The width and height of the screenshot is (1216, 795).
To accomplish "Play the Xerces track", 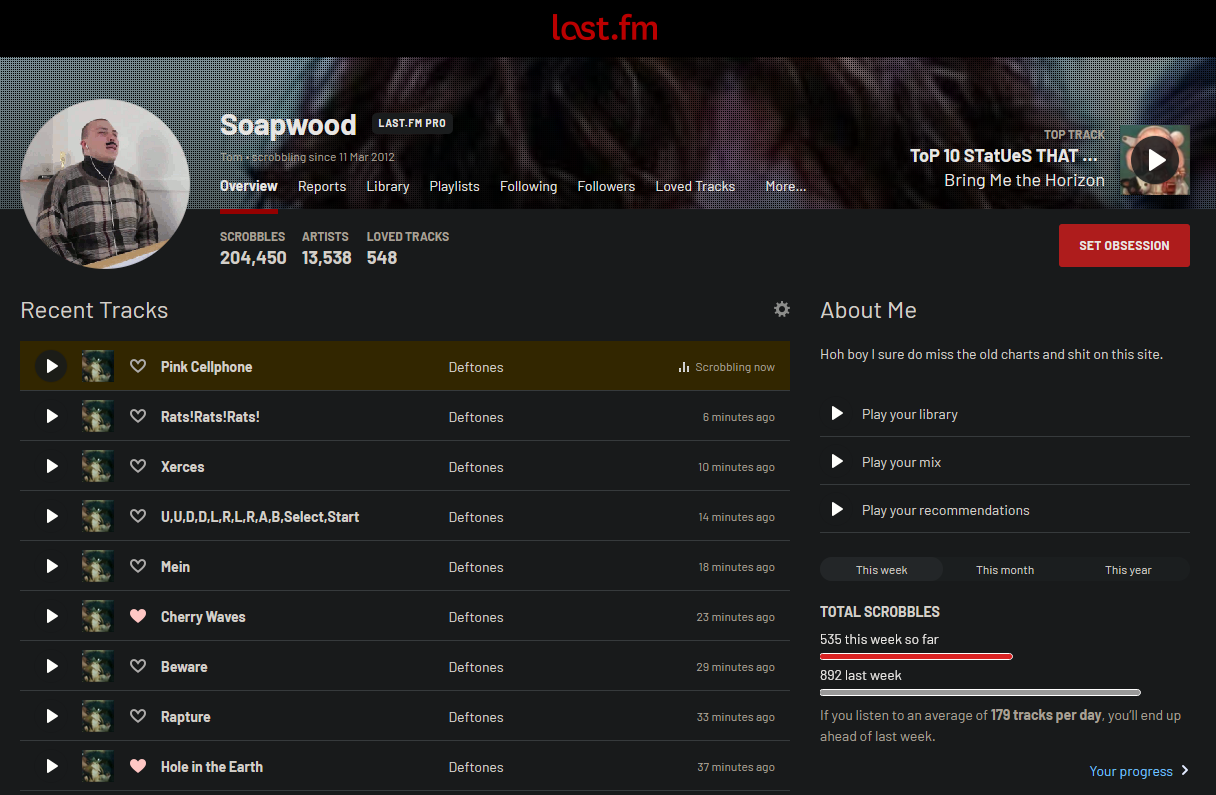I will 52,467.
